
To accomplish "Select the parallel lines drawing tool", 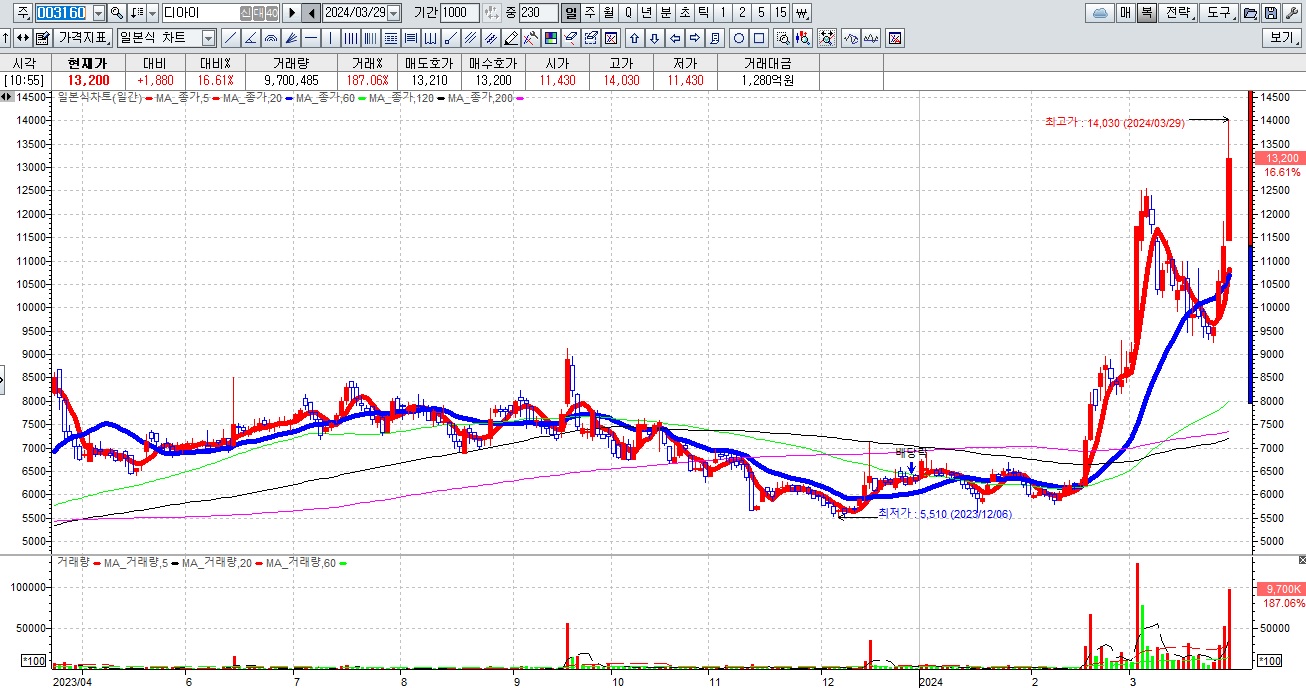I will [x=469, y=38].
